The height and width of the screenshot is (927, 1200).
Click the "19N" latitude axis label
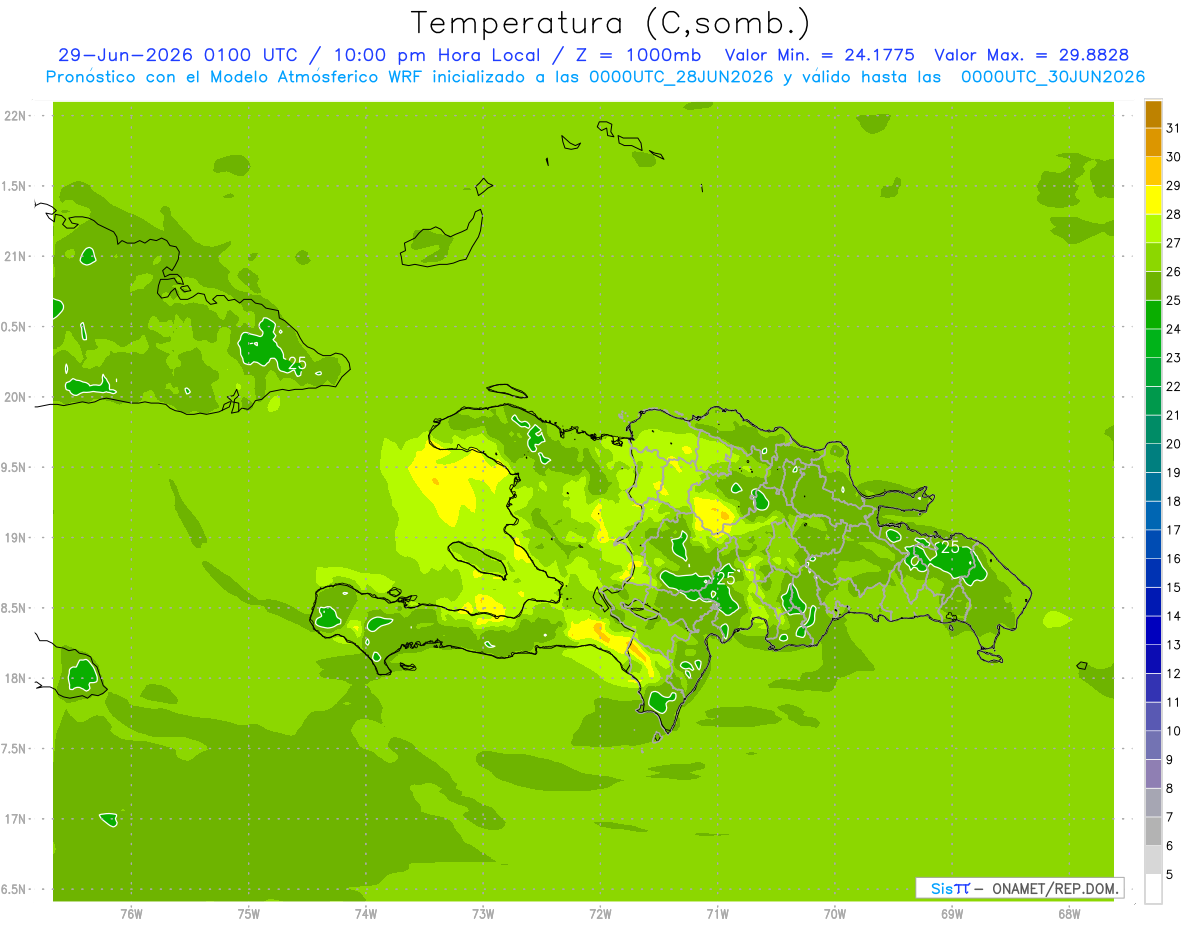pyautogui.click(x=15, y=537)
